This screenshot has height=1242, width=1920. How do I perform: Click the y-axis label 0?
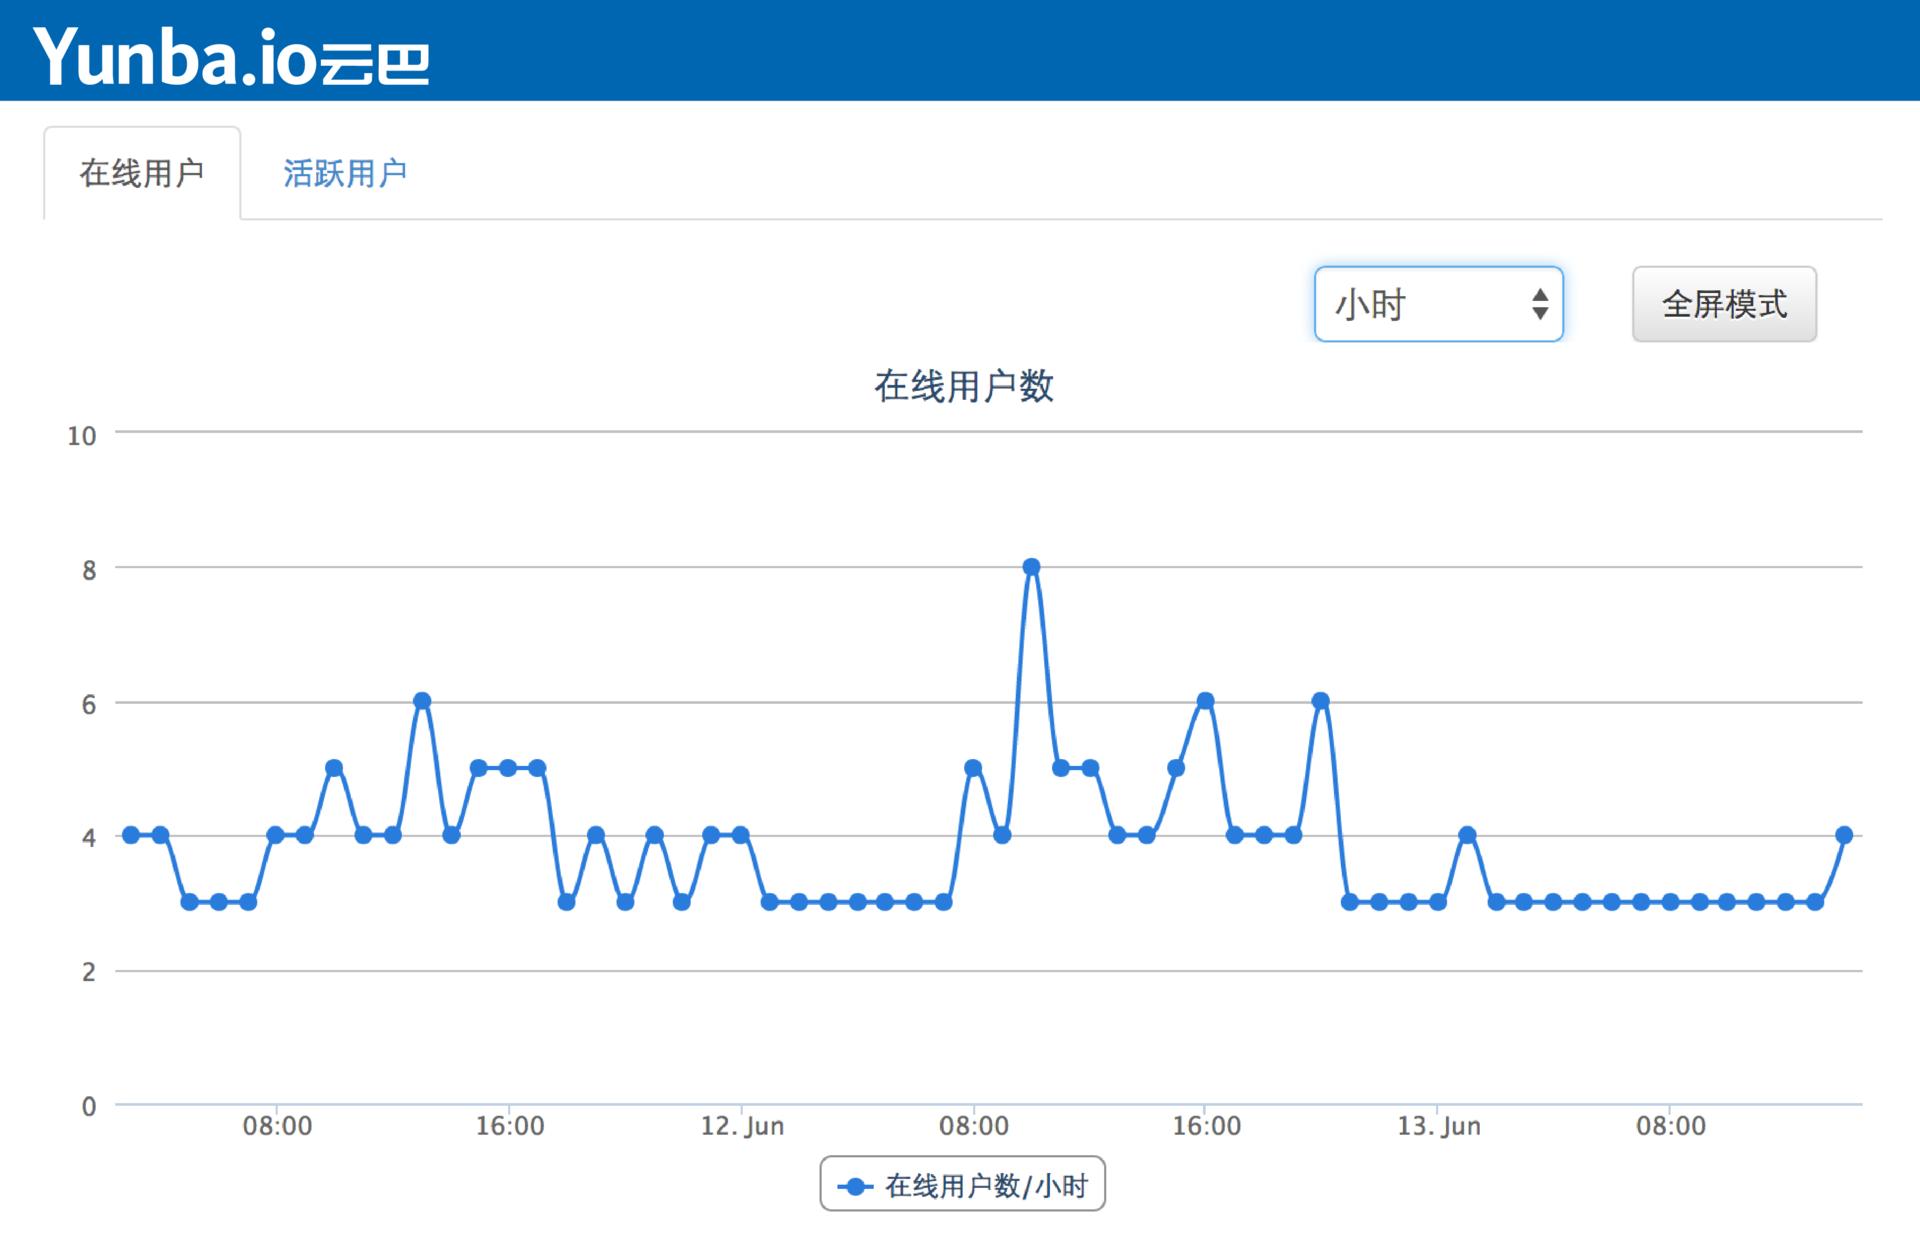pos(89,1106)
